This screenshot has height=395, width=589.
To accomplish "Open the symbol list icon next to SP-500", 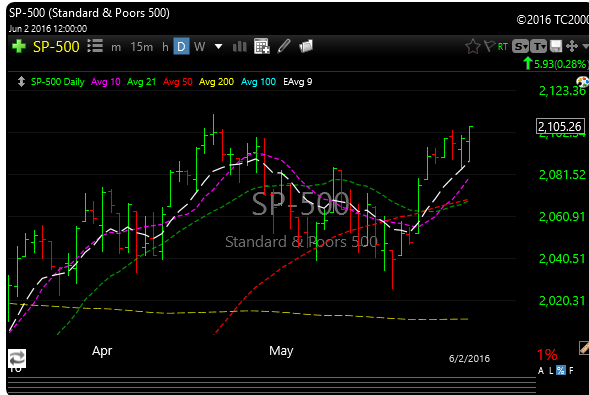I will [95, 46].
